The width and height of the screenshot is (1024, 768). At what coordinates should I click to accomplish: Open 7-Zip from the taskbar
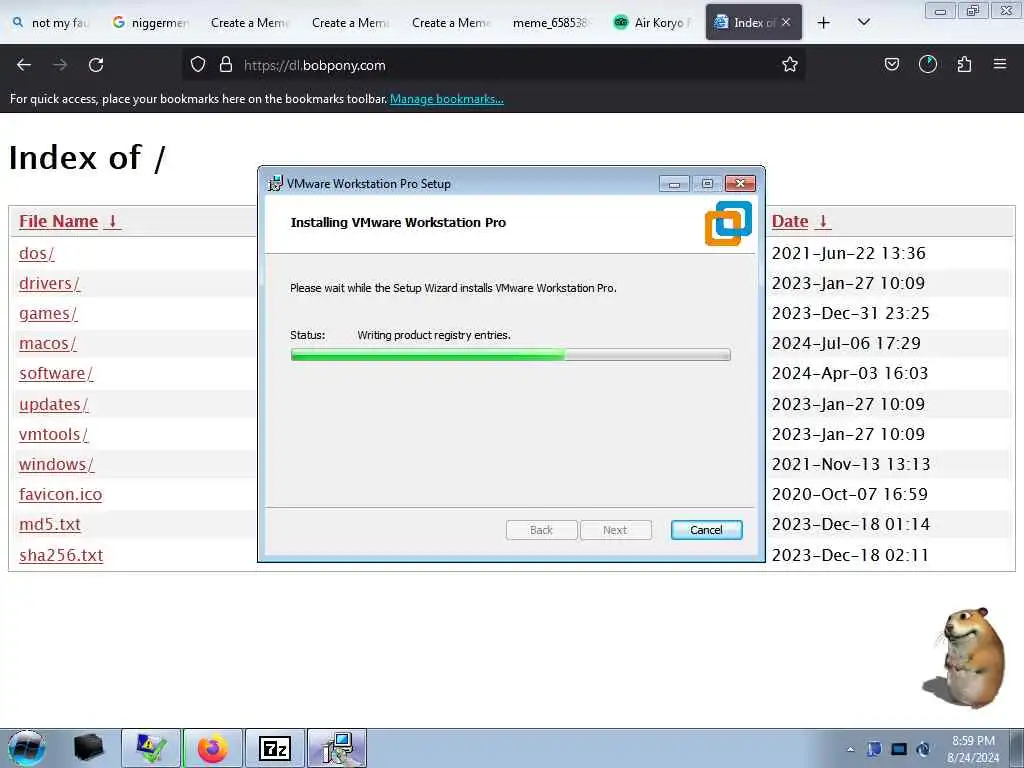coord(275,748)
